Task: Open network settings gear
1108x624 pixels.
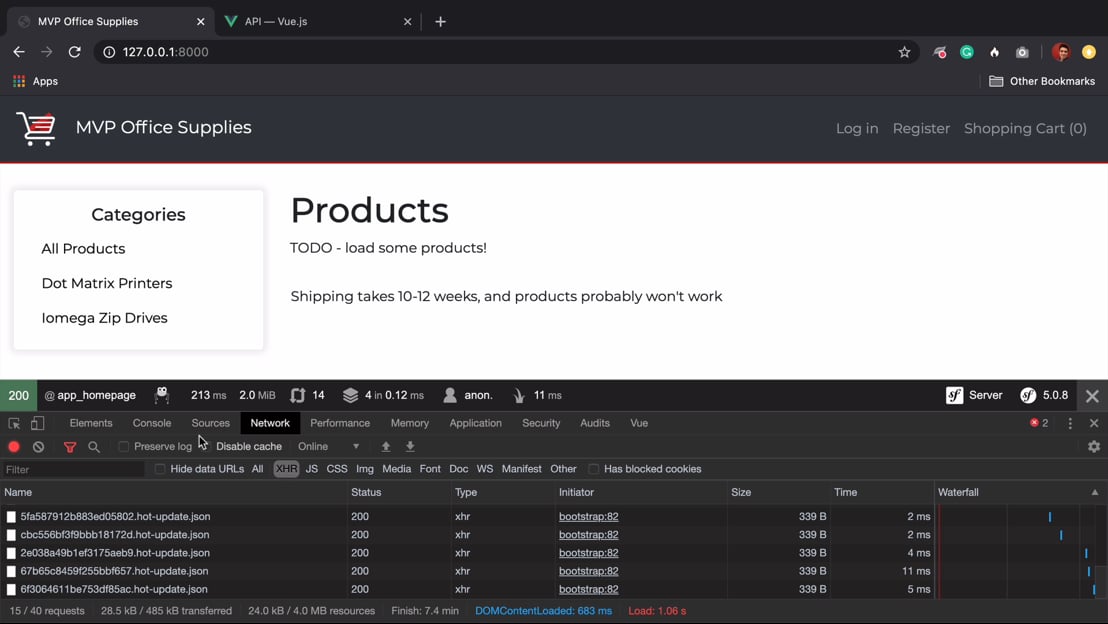Action: coord(1094,447)
